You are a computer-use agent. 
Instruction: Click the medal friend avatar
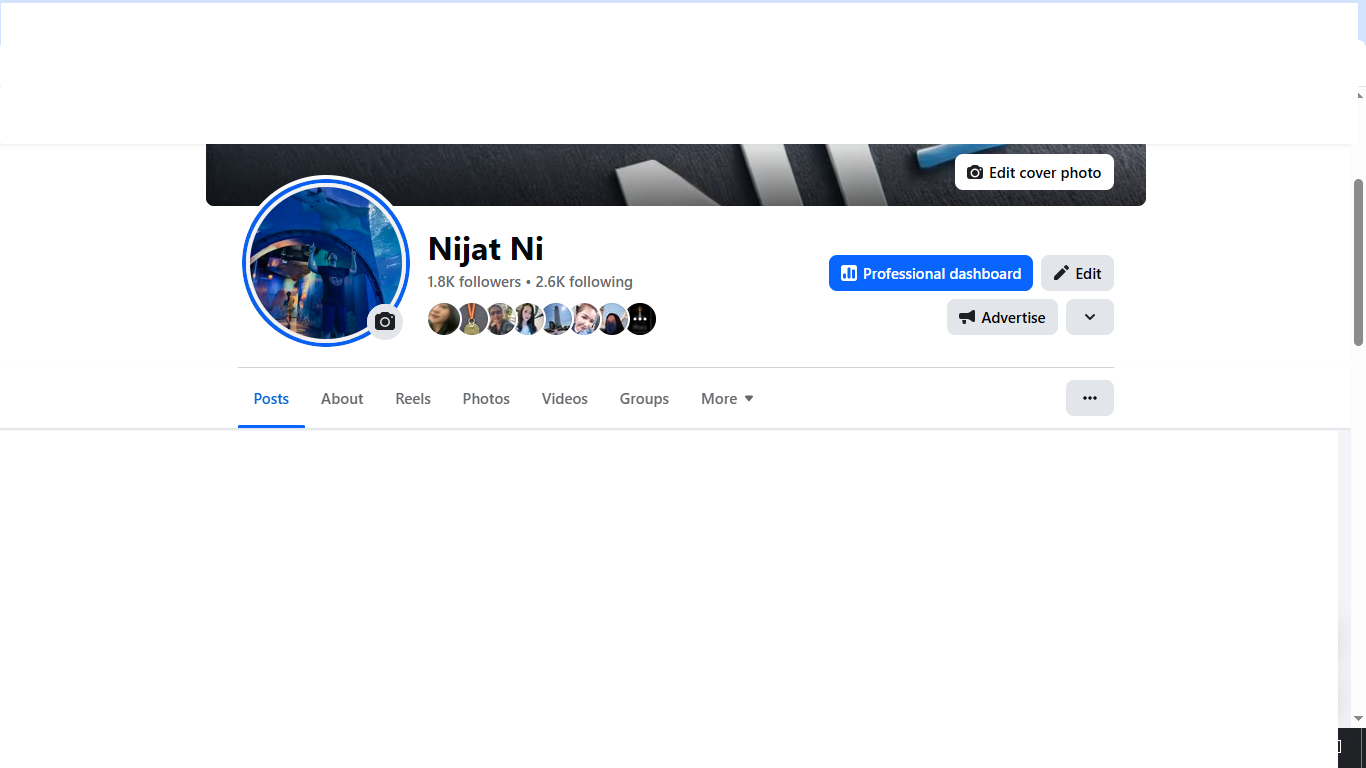tap(472, 319)
